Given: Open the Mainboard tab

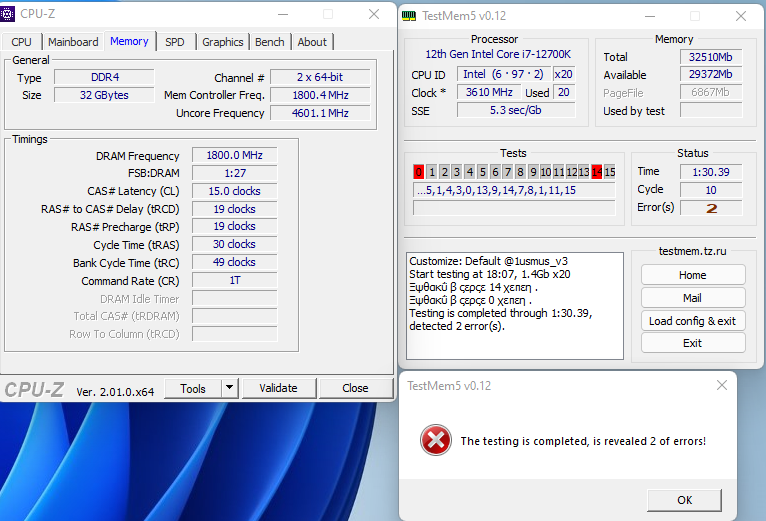Looking at the screenshot, I should (x=73, y=42).
